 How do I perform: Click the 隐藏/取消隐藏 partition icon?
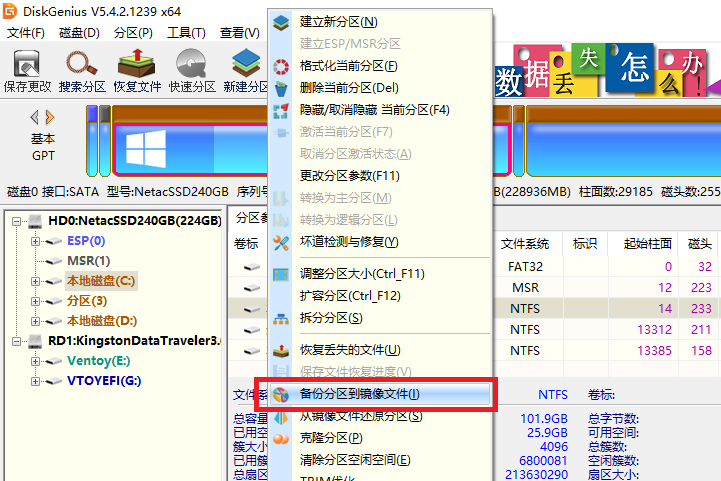[281, 110]
